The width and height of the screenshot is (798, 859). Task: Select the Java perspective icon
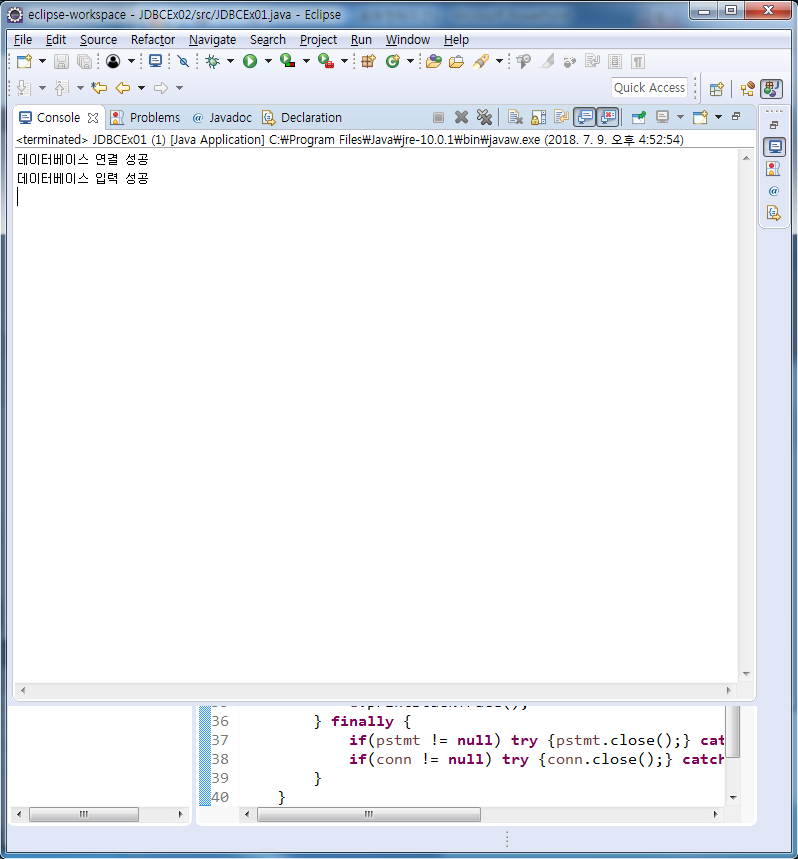[x=772, y=89]
